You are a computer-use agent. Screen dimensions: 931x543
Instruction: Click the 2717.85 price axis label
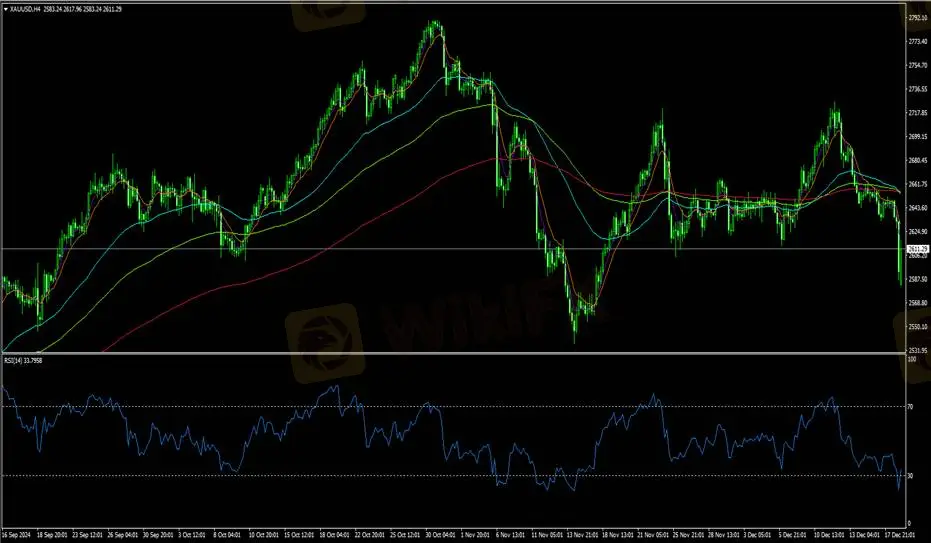(918, 113)
